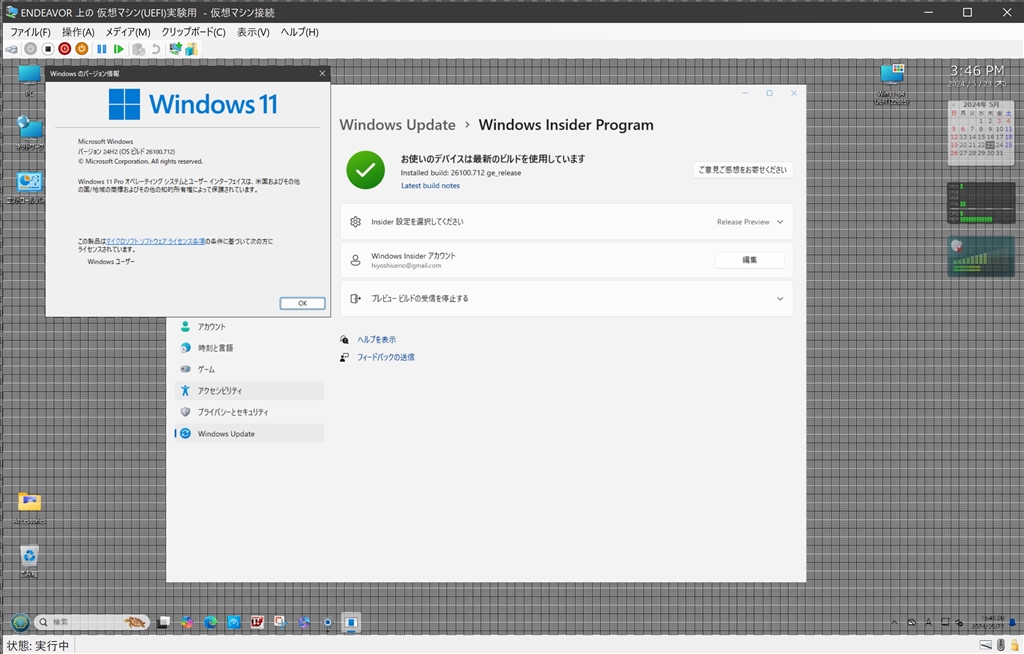Select 時刻と言語 in Settings sidebar
The image size is (1024, 654).
249,348
